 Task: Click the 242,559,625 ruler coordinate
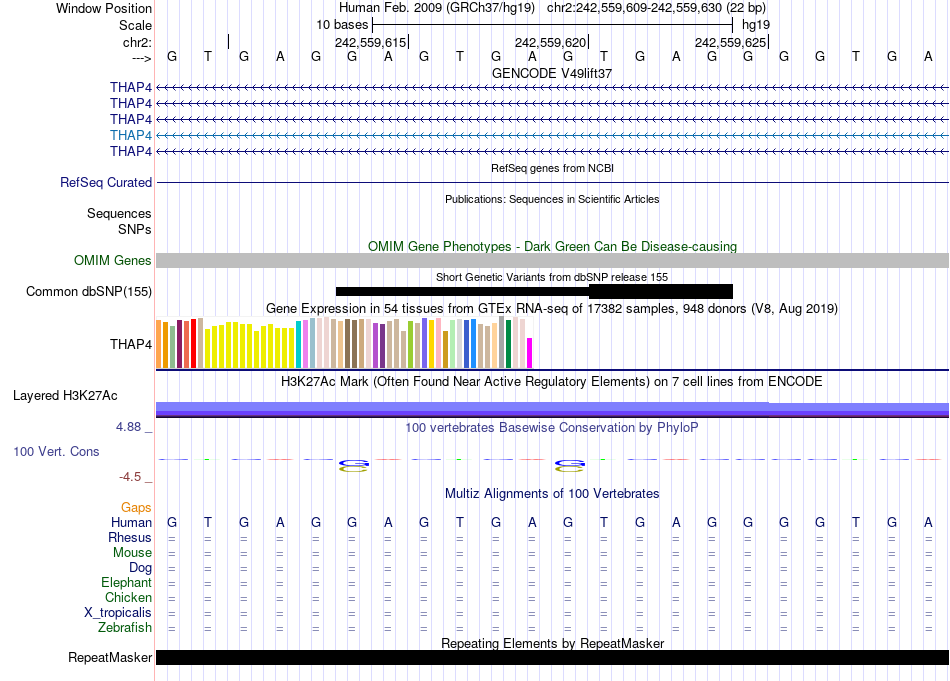730,42
